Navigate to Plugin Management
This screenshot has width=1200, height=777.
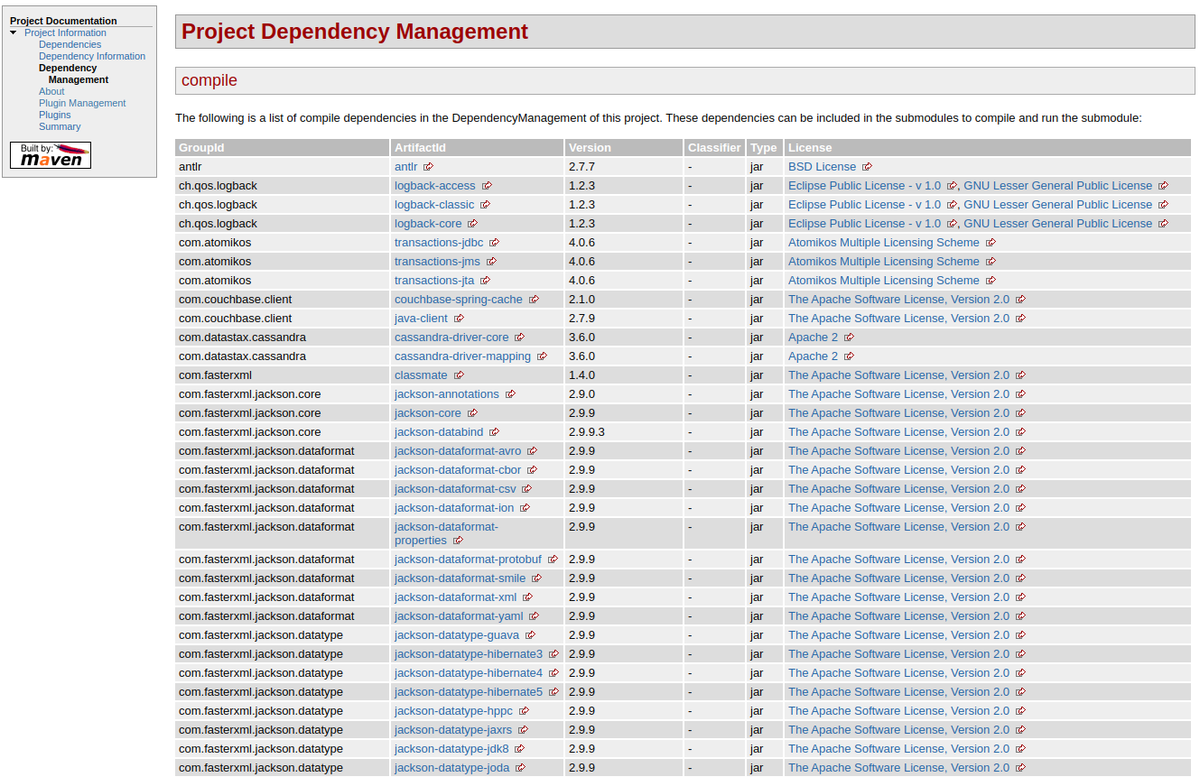[82, 103]
